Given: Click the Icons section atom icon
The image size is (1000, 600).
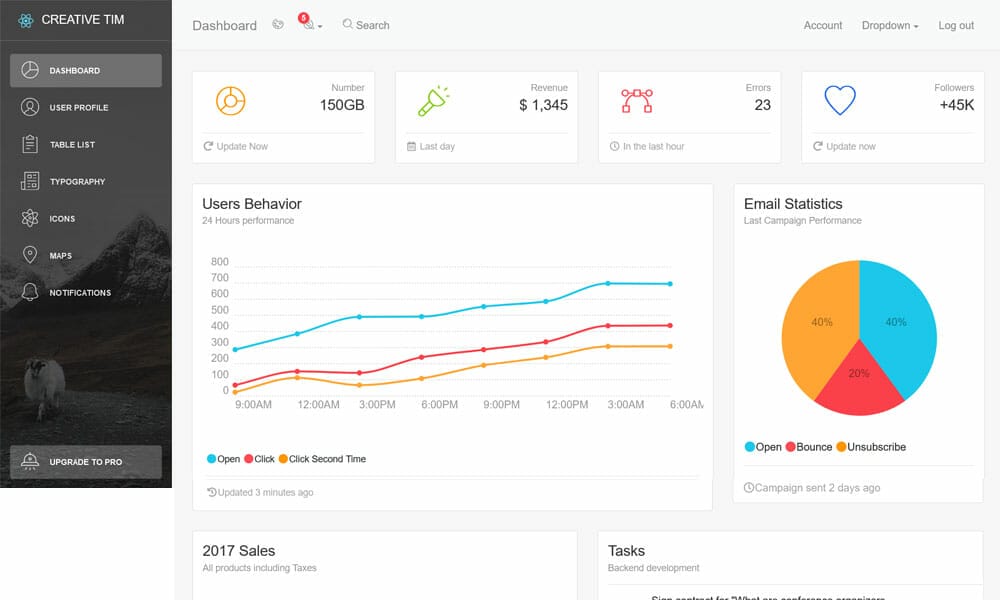Looking at the screenshot, I should (x=30, y=218).
